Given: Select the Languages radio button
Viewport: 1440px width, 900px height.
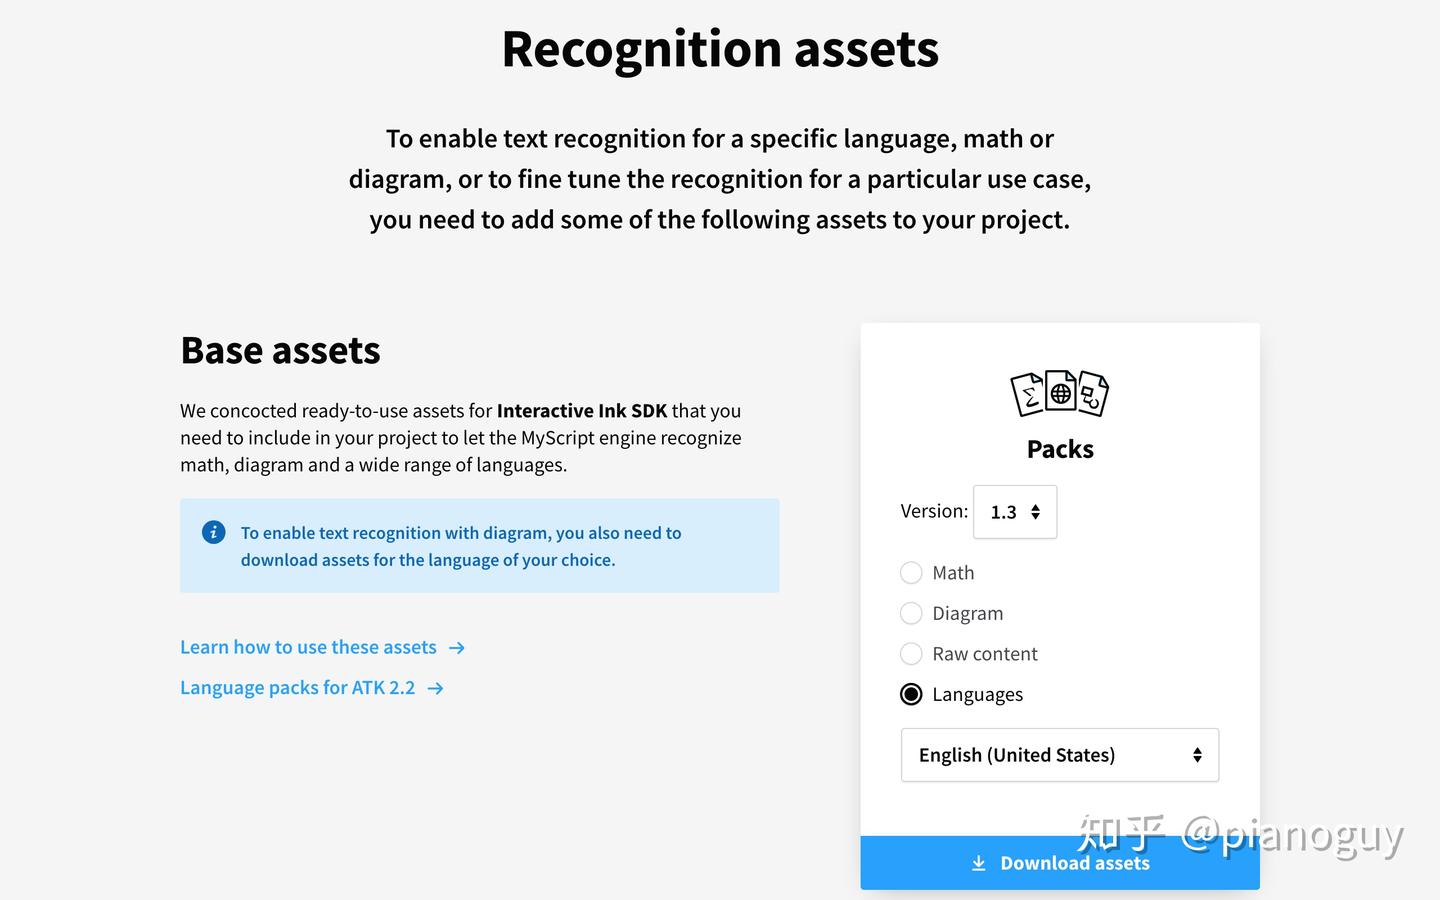Looking at the screenshot, I should pos(911,693).
